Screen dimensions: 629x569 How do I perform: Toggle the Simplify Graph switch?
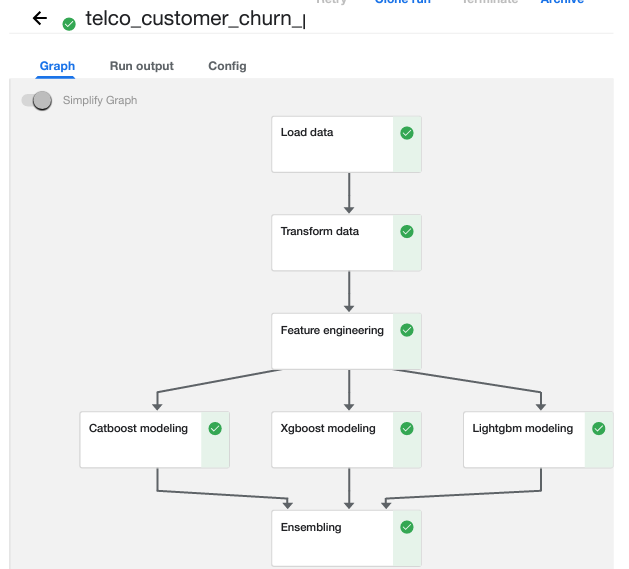pos(37,100)
